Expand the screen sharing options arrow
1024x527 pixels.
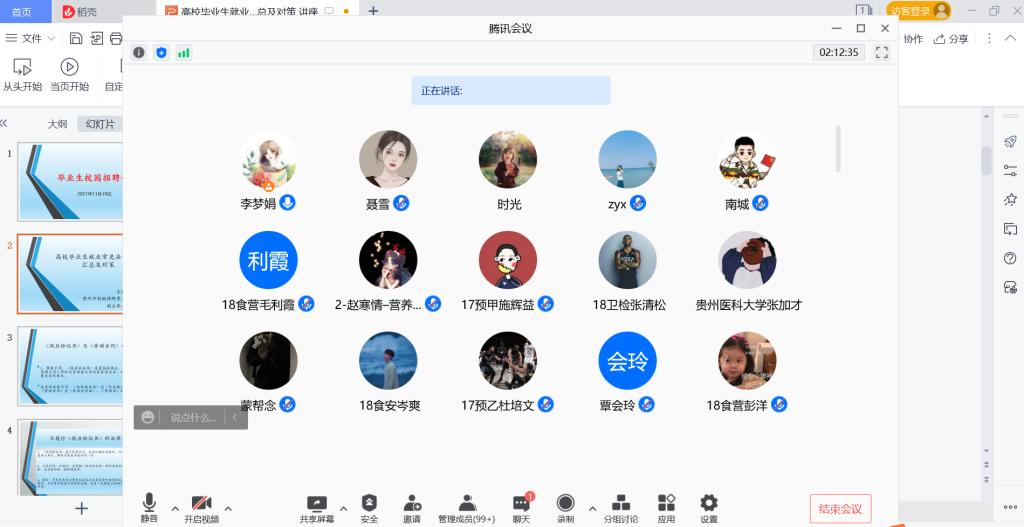(344, 509)
